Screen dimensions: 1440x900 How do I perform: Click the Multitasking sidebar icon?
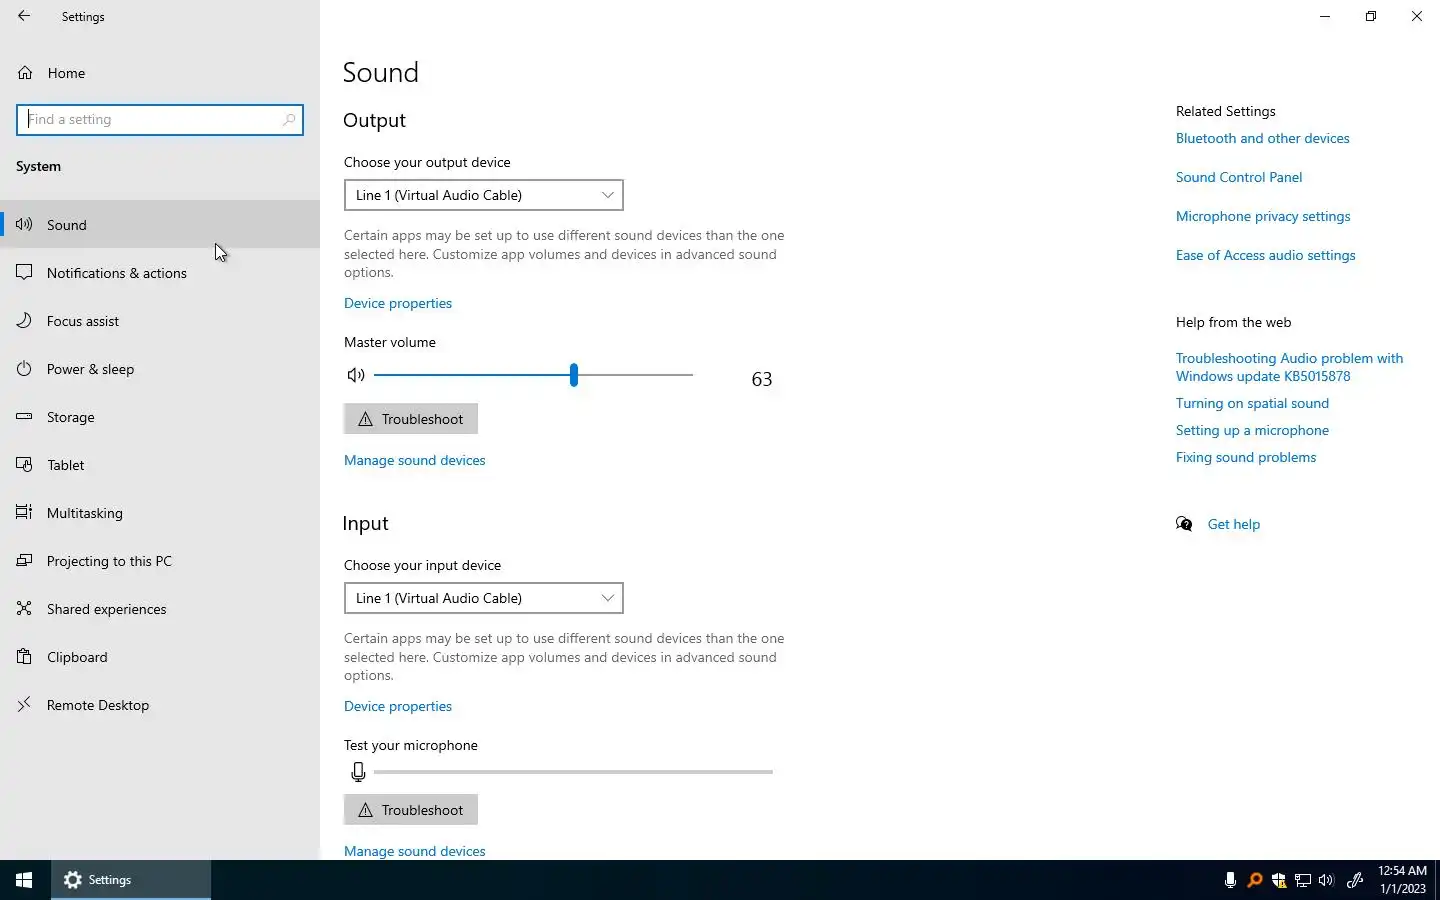click(x=24, y=513)
